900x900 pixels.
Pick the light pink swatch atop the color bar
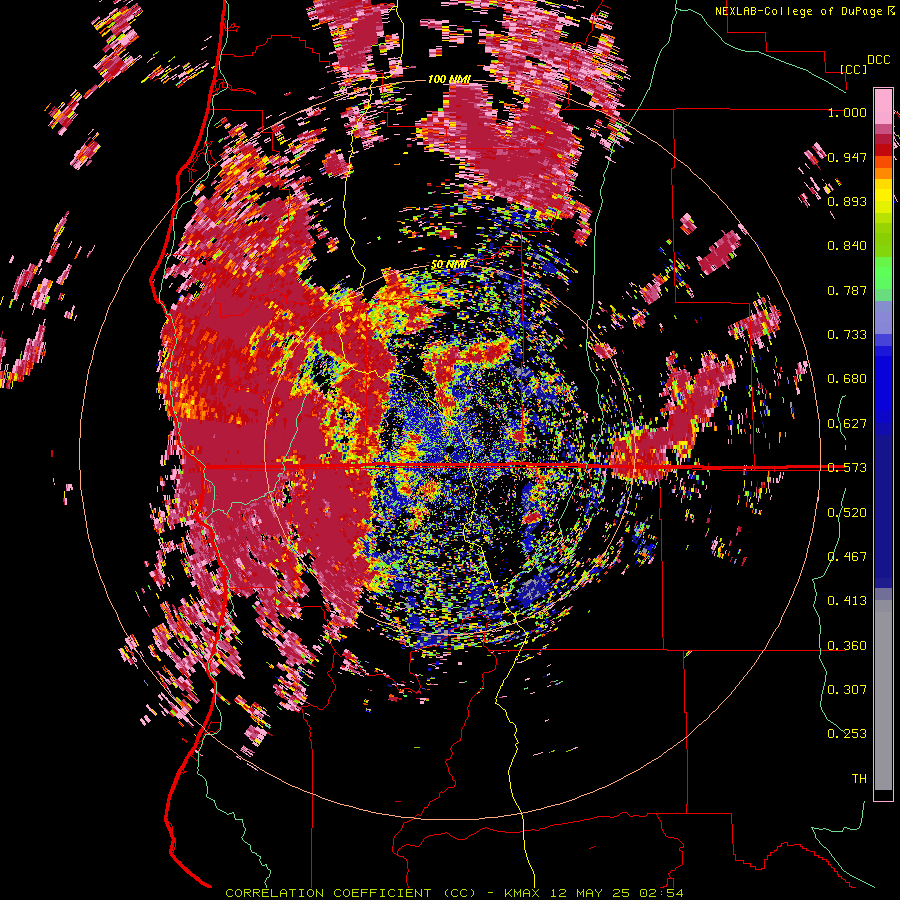(883, 106)
